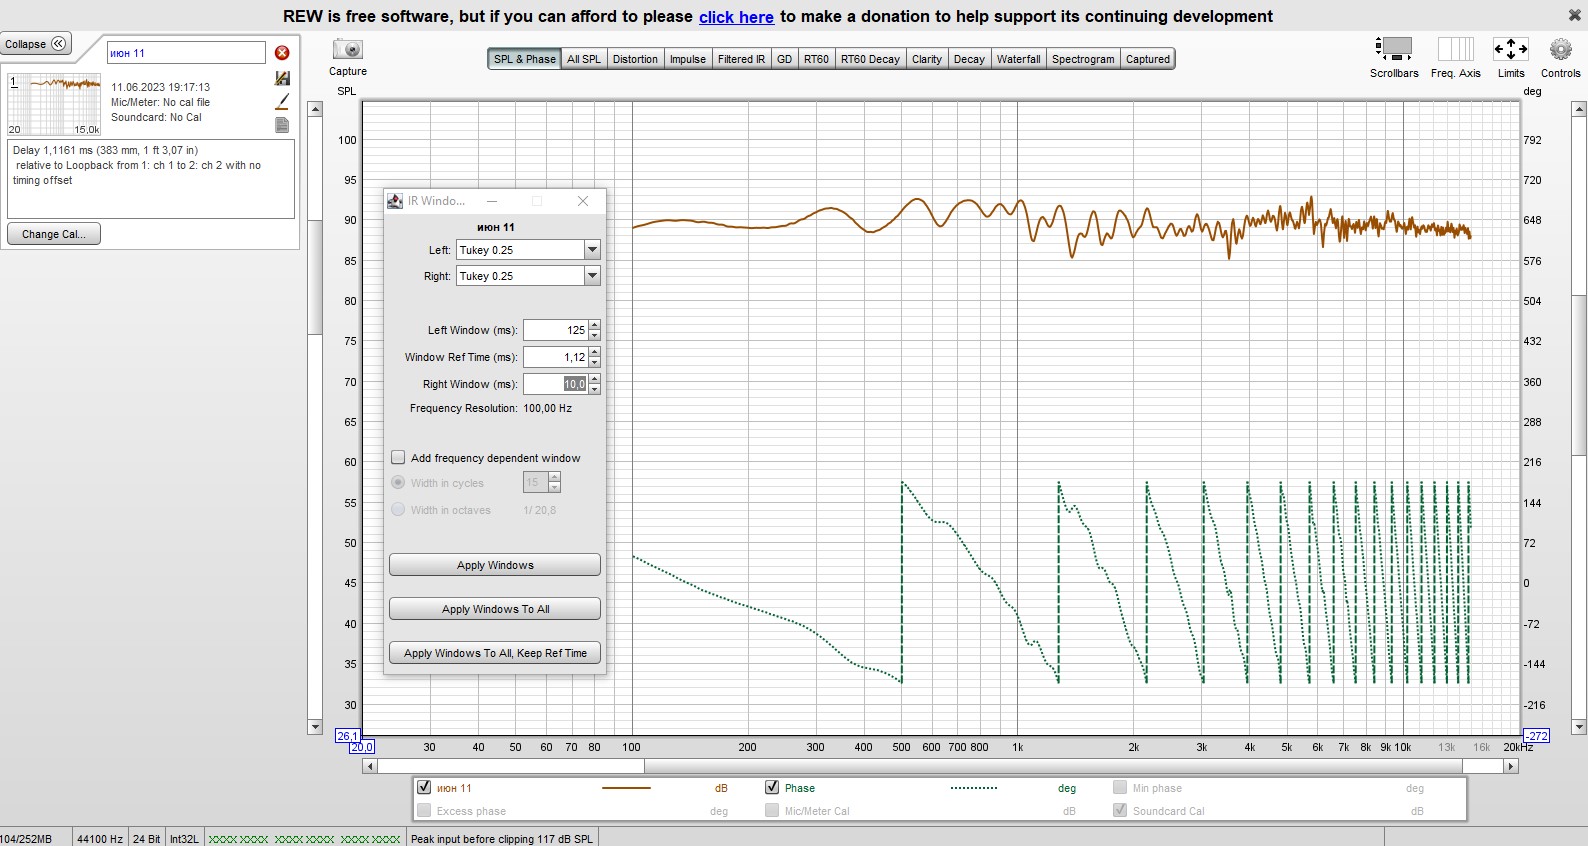Click vertical scroll down arrow left of graph

click(315, 727)
